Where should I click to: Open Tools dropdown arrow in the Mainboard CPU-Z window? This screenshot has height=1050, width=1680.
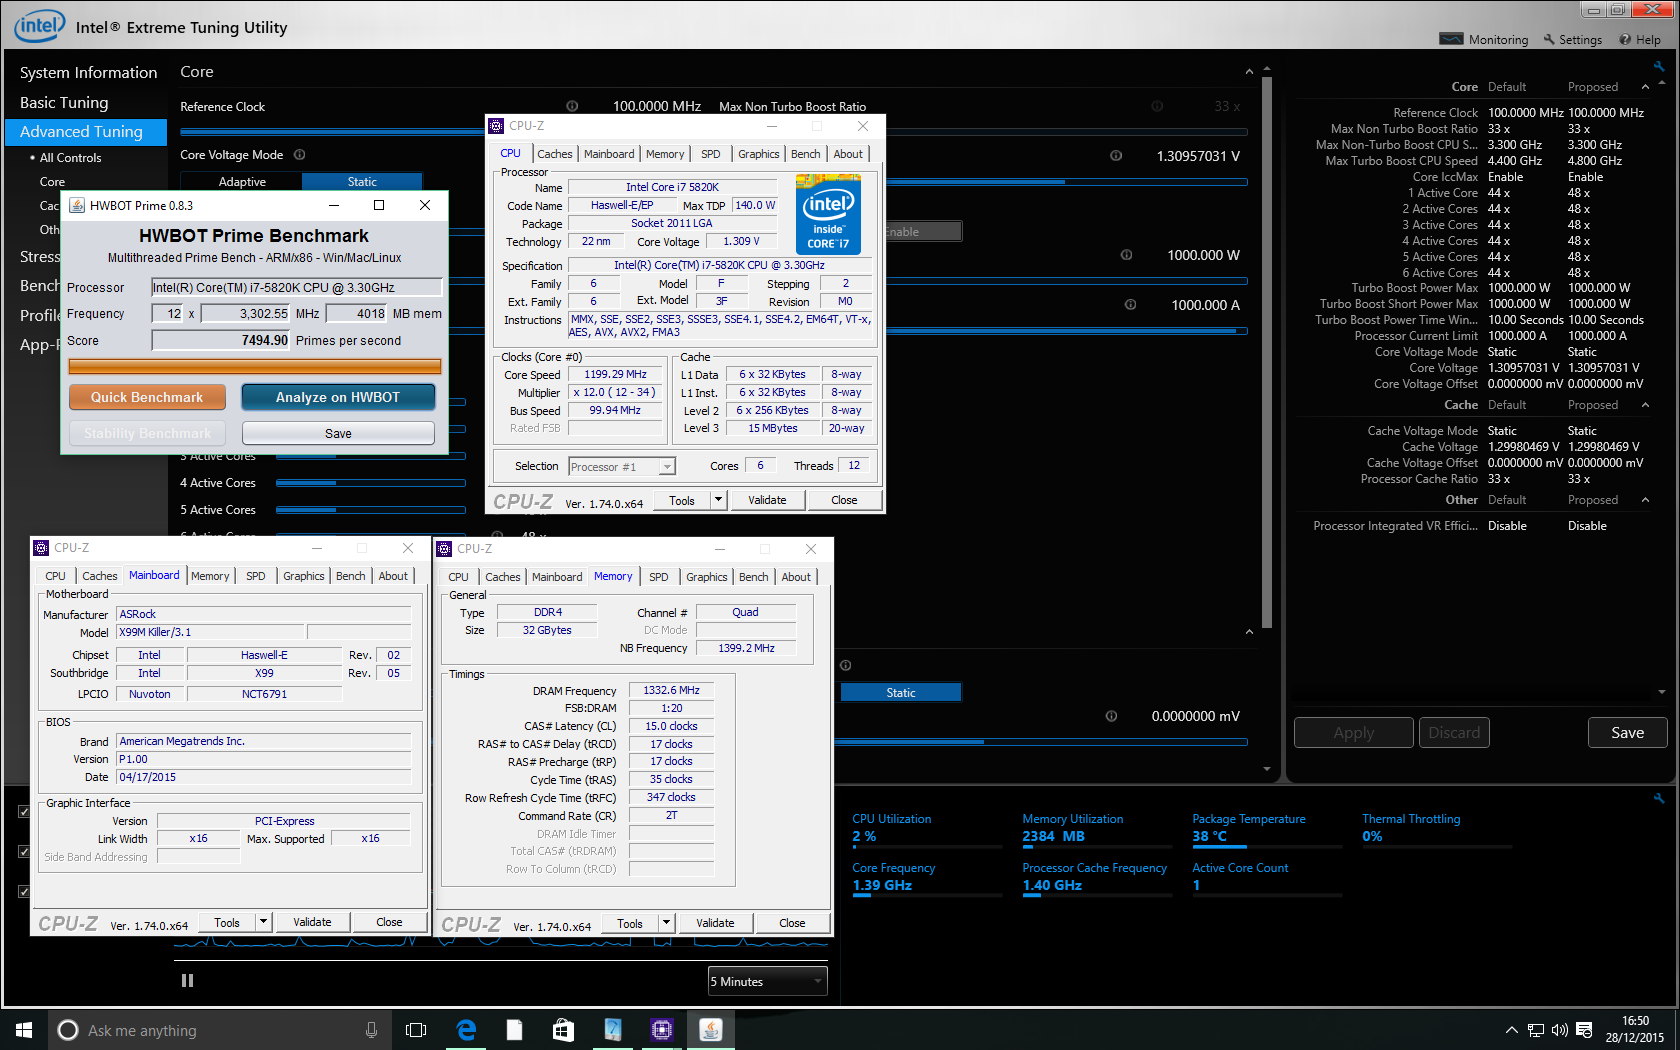point(263,922)
